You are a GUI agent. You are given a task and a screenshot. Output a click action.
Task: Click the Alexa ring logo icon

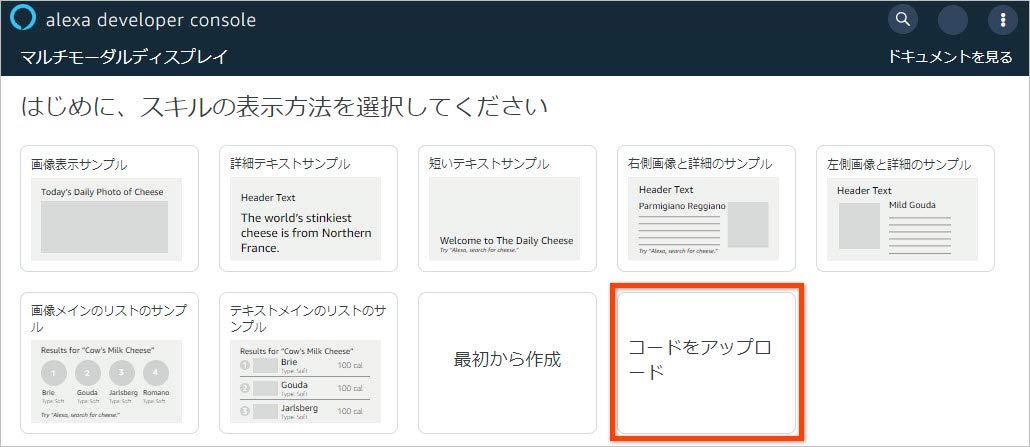click(23, 19)
